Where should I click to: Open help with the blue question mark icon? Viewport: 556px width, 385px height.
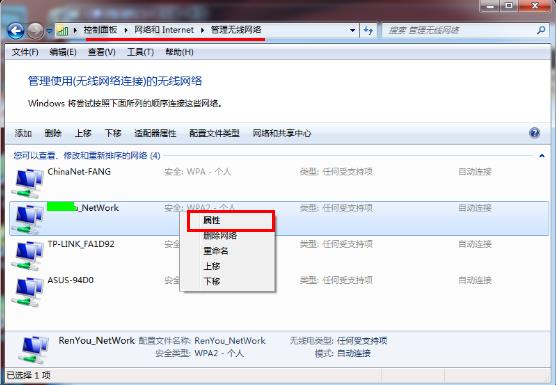point(534,133)
